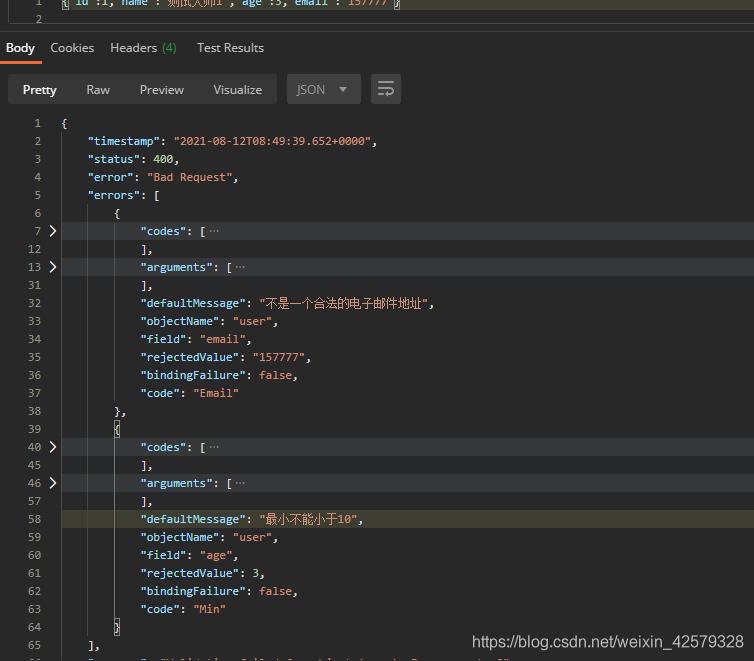This screenshot has height=661, width=754.
Task: Open the JSON format dropdown
Action: (x=324, y=89)
